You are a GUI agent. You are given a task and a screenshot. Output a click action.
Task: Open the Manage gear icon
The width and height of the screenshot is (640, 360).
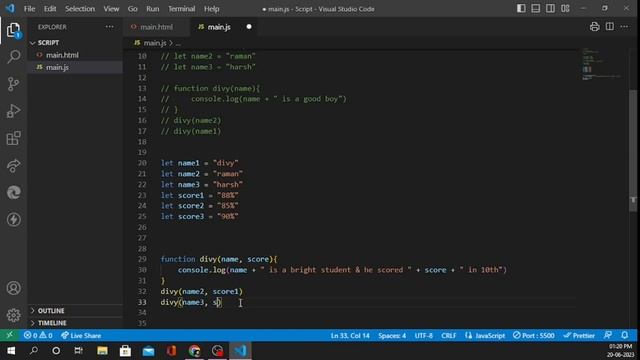point(13,315)
